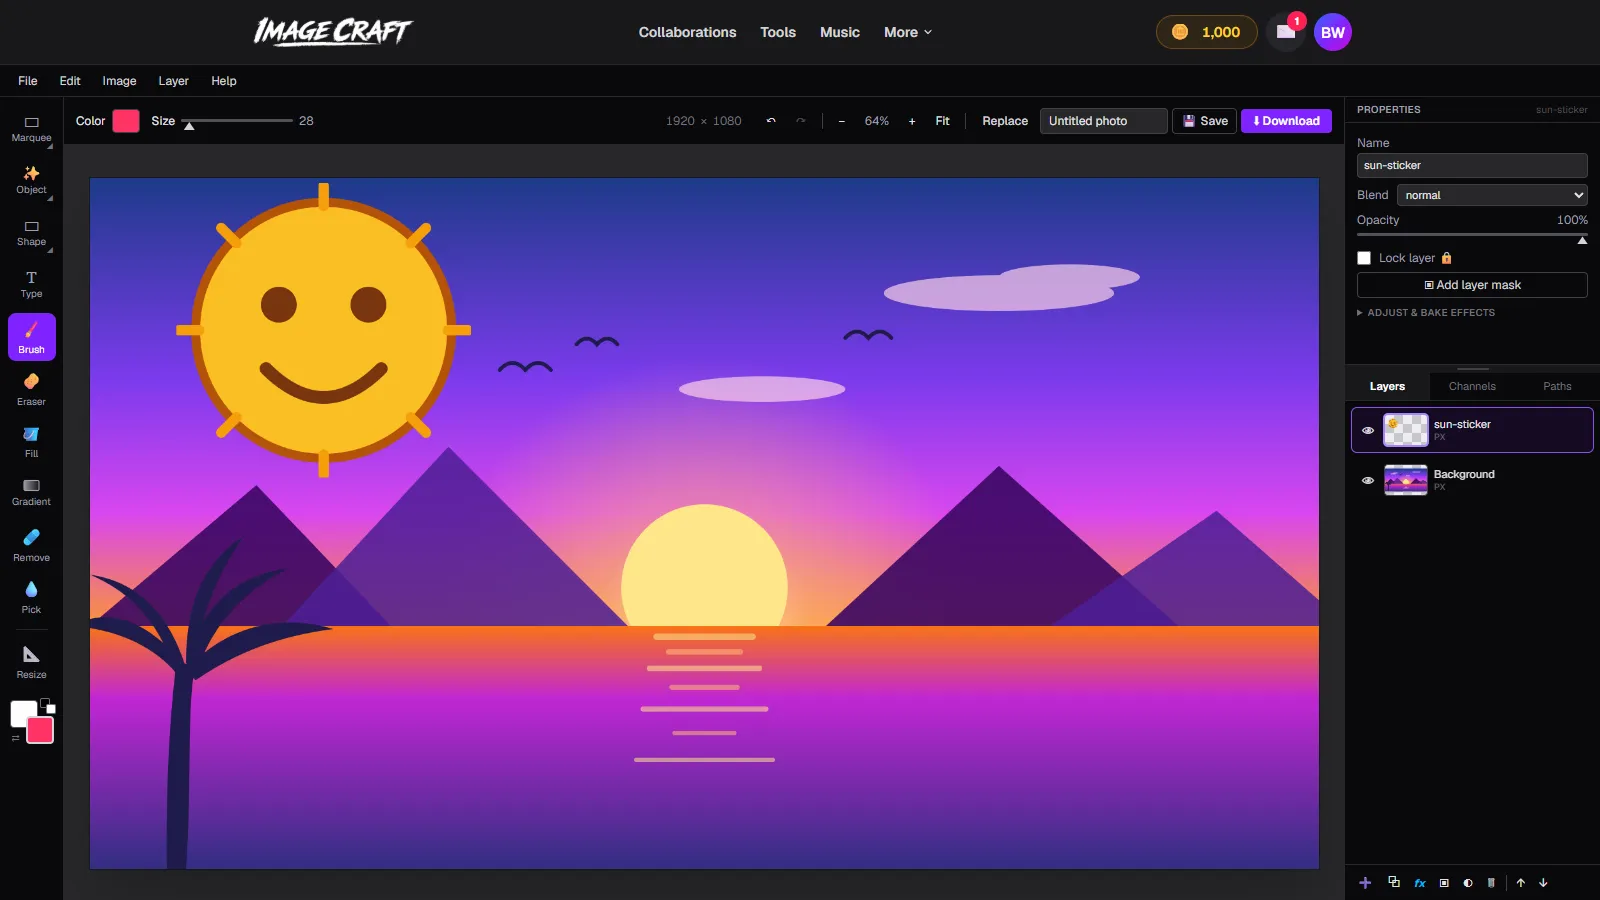Click the Background layer thumbnail

click(1406, 480)
